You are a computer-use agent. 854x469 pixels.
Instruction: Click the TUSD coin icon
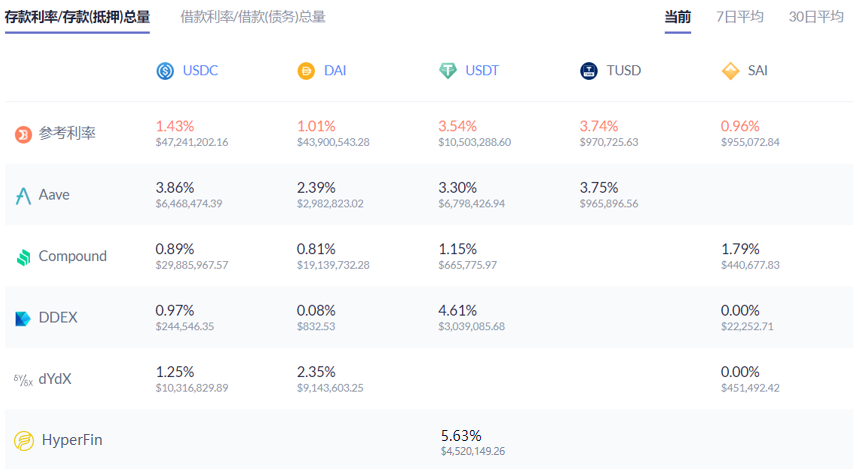[589, 71]
